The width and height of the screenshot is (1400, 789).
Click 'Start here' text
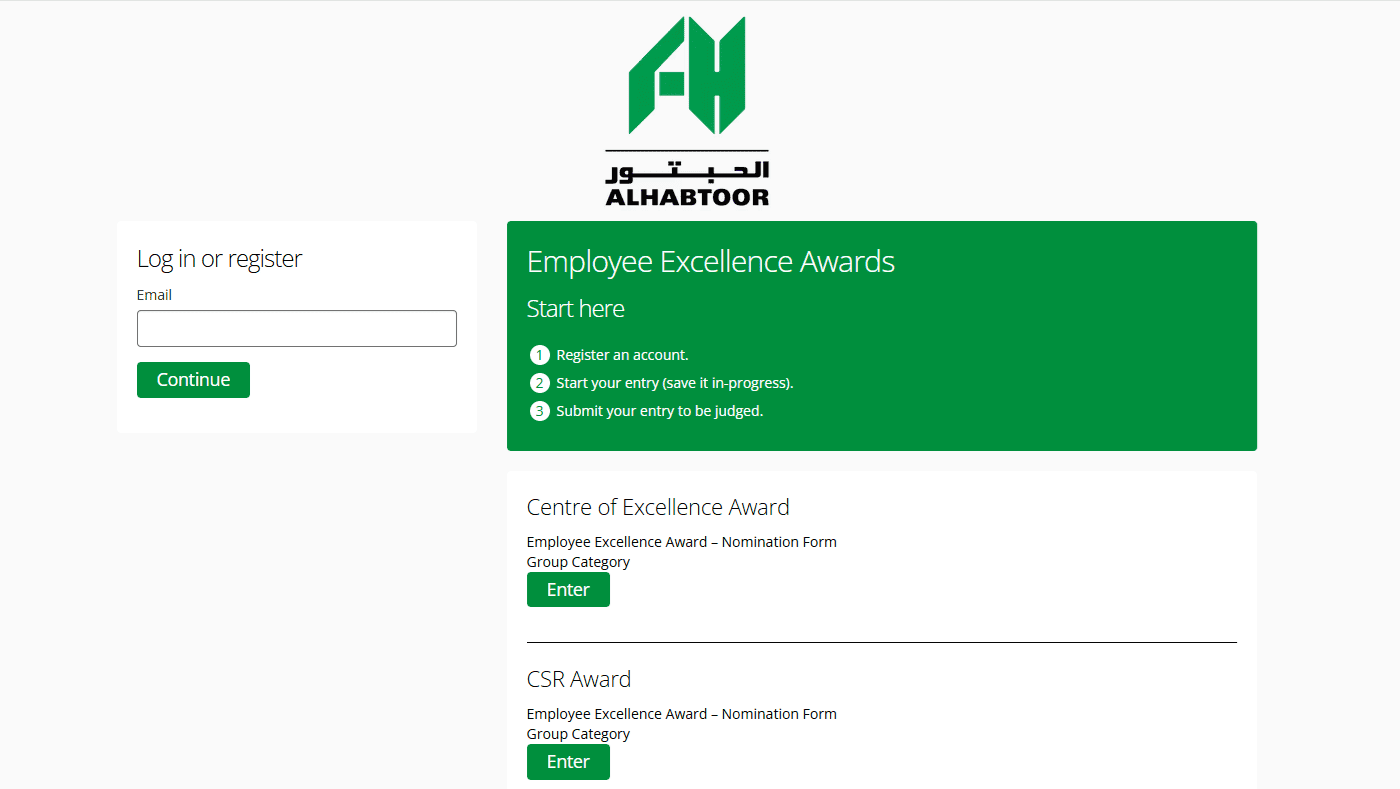tap(576, 309)
